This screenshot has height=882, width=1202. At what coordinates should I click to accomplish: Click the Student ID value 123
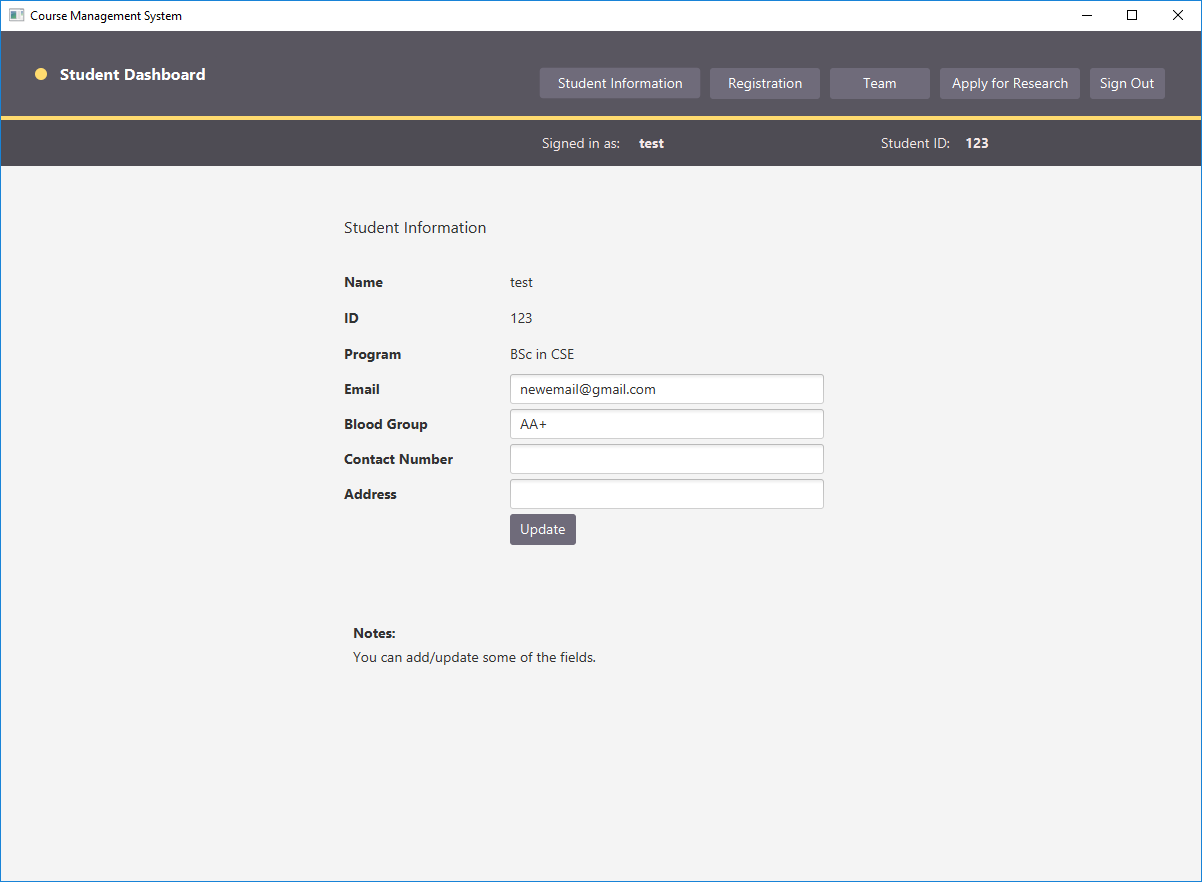click(977, 143)
